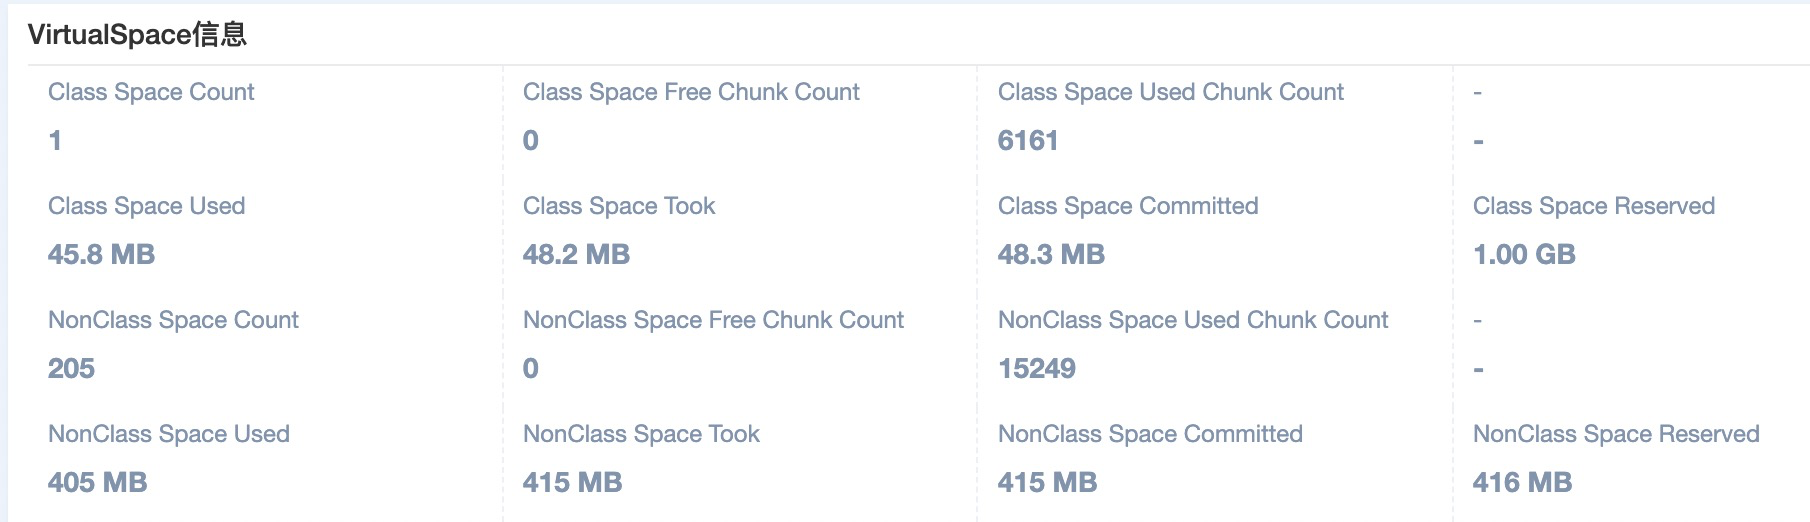1810x522 pixels.
Task: Select the Class Space Reserved label
Action: coord(1593,206)
